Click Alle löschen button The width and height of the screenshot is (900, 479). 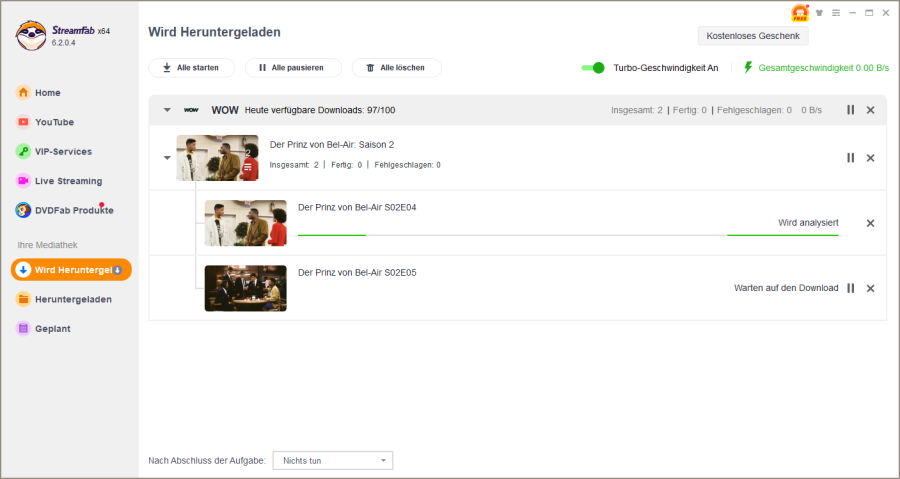(397, 68)
